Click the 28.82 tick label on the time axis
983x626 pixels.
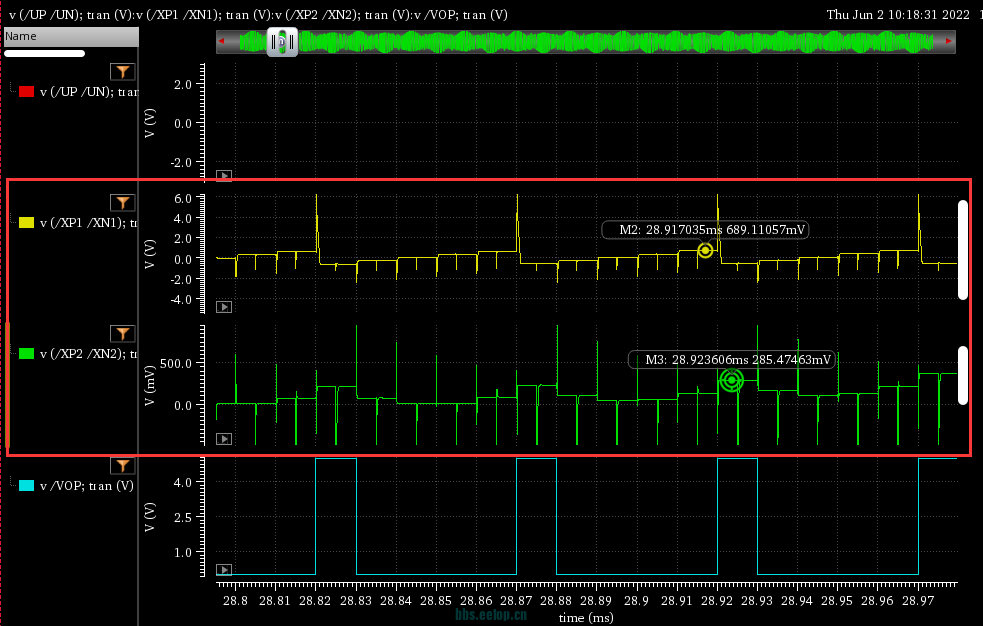point(315,601)
